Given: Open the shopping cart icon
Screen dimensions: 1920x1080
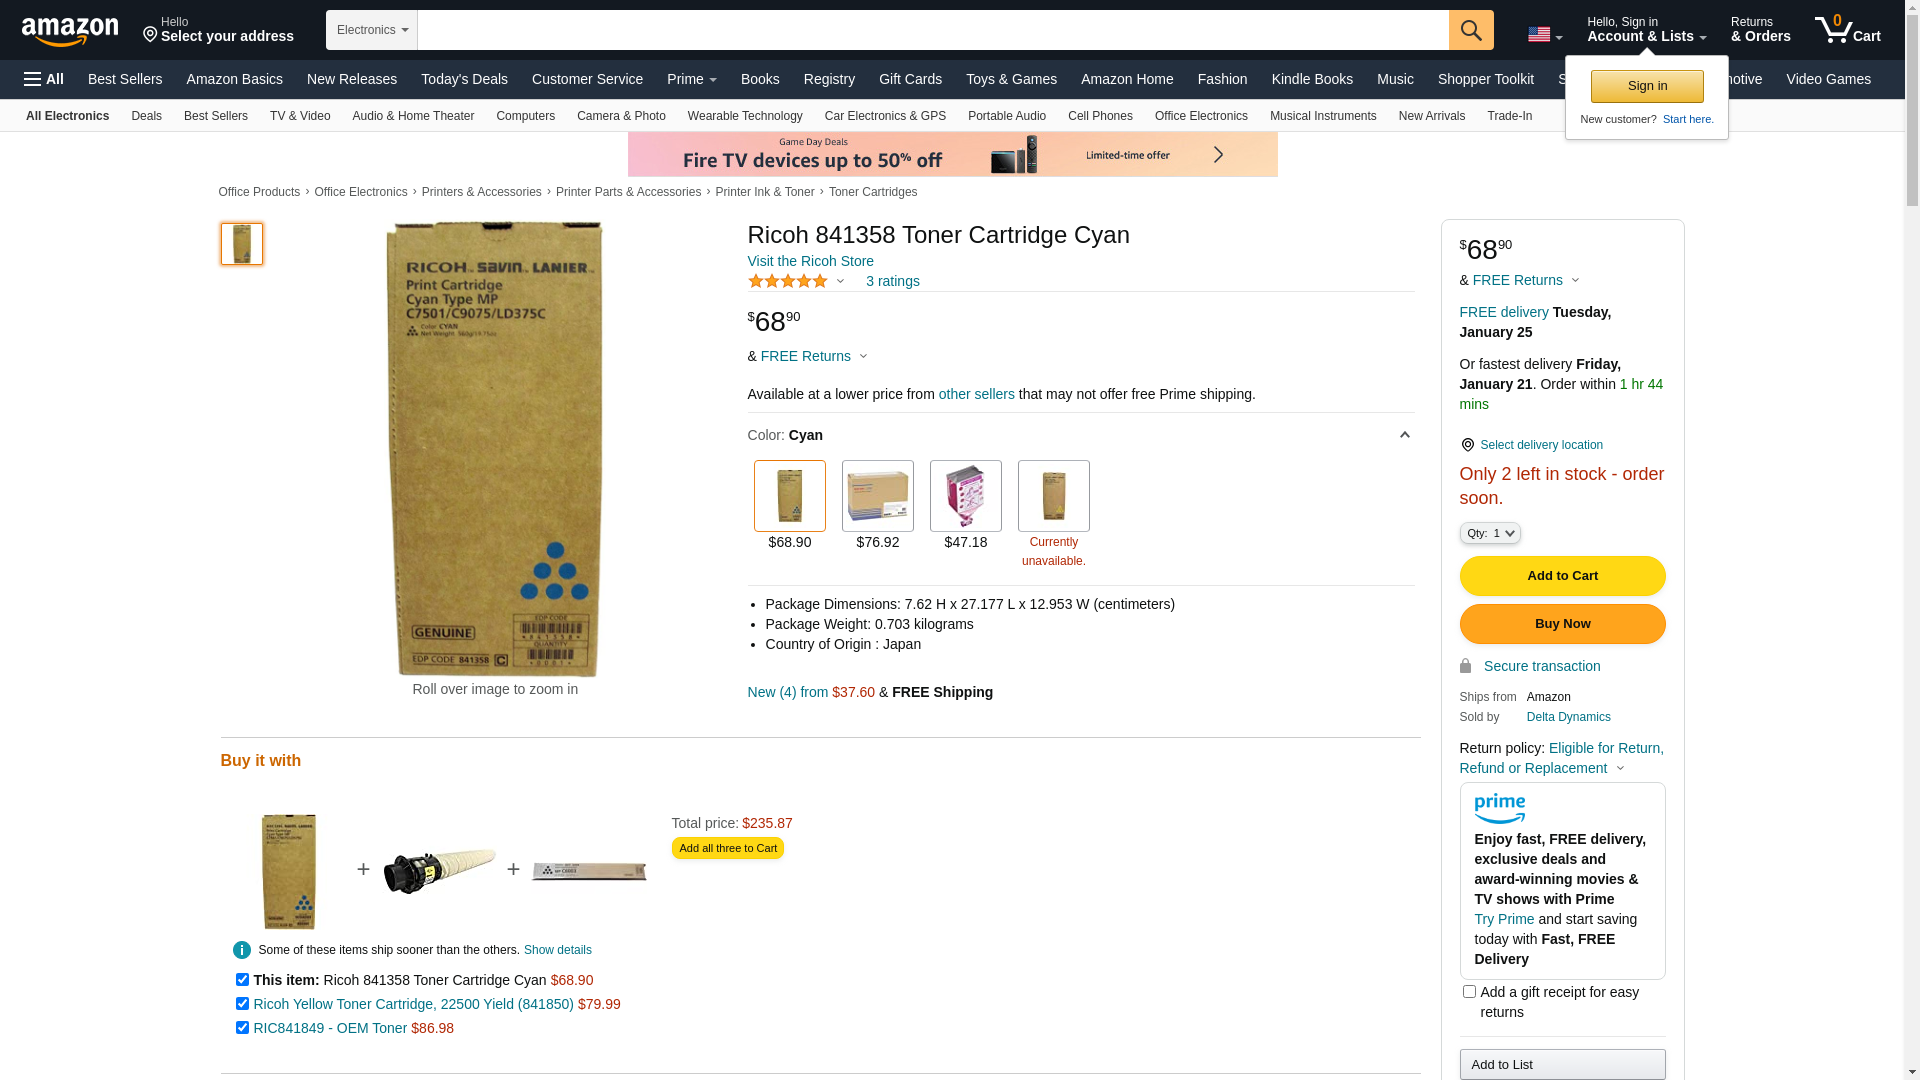Looking at the screenshot, I should point(1847,29).
